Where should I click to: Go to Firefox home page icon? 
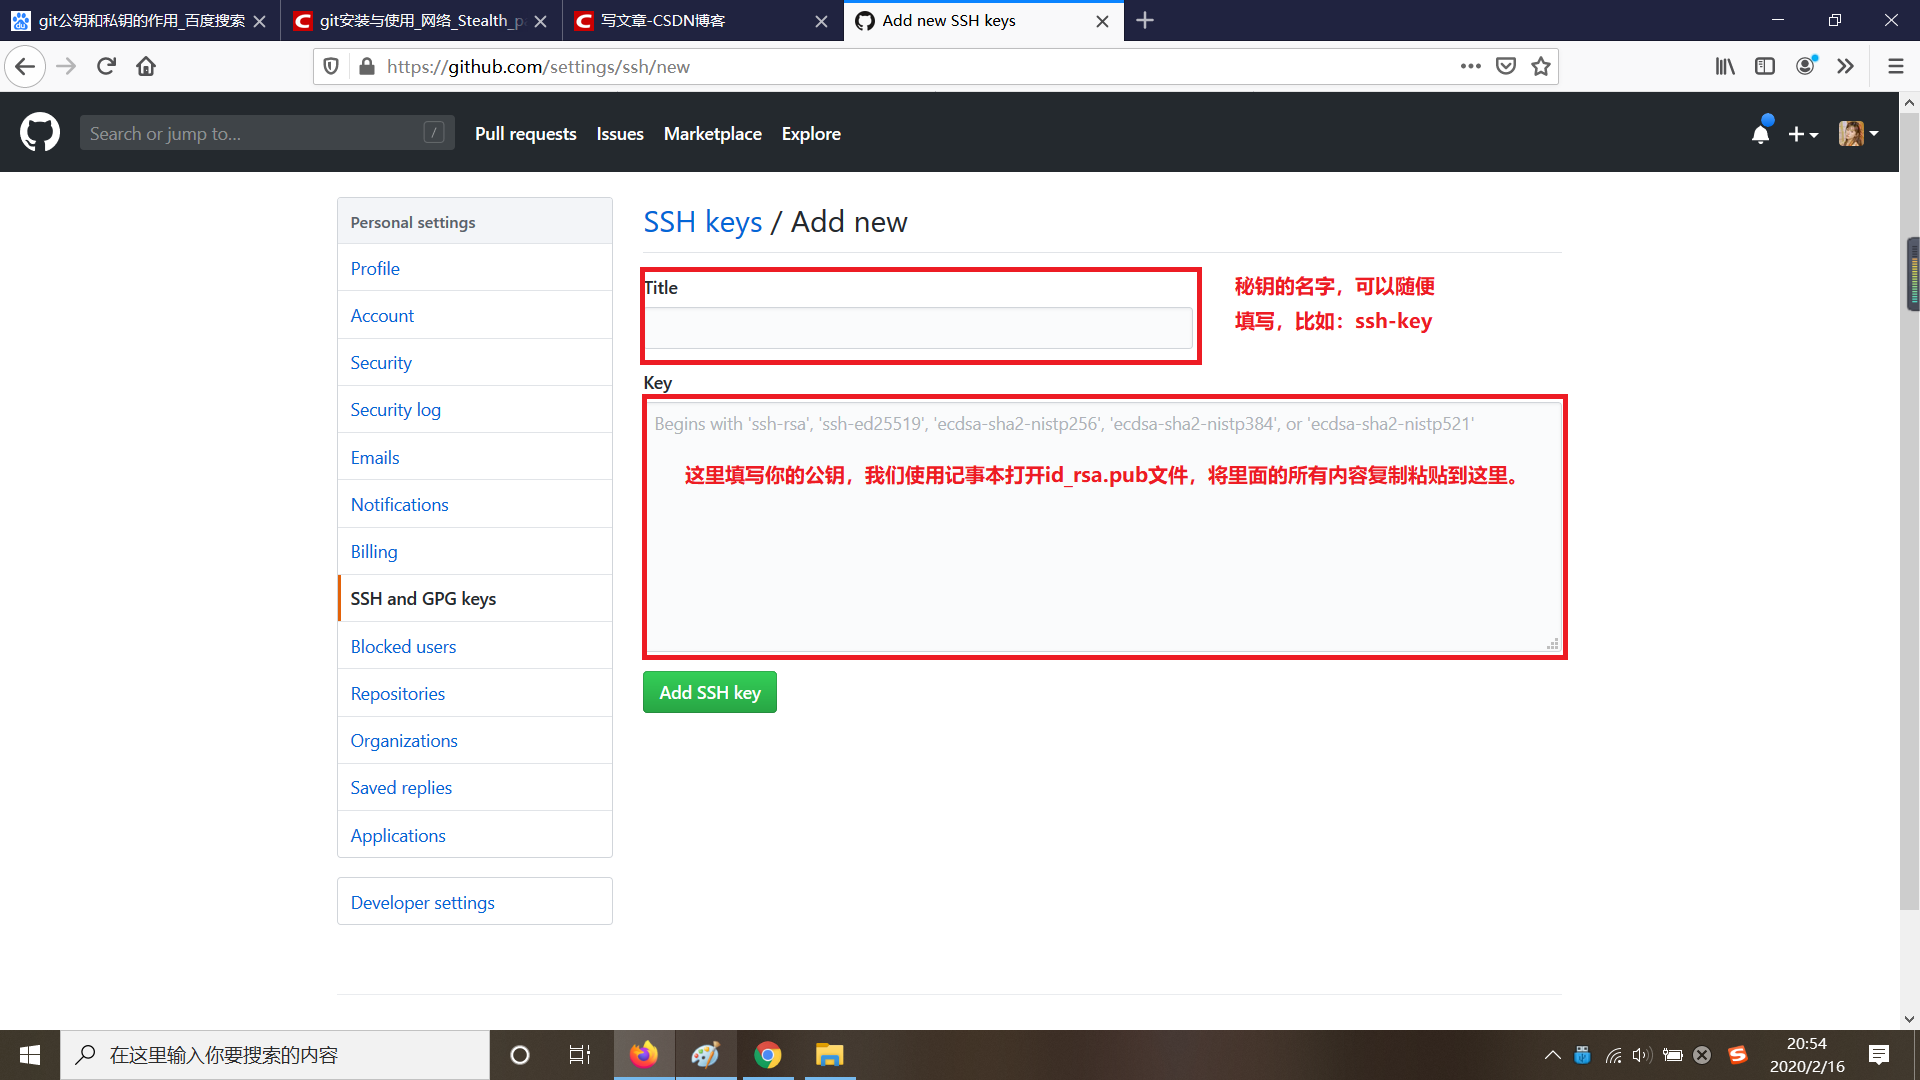[146, 66]
